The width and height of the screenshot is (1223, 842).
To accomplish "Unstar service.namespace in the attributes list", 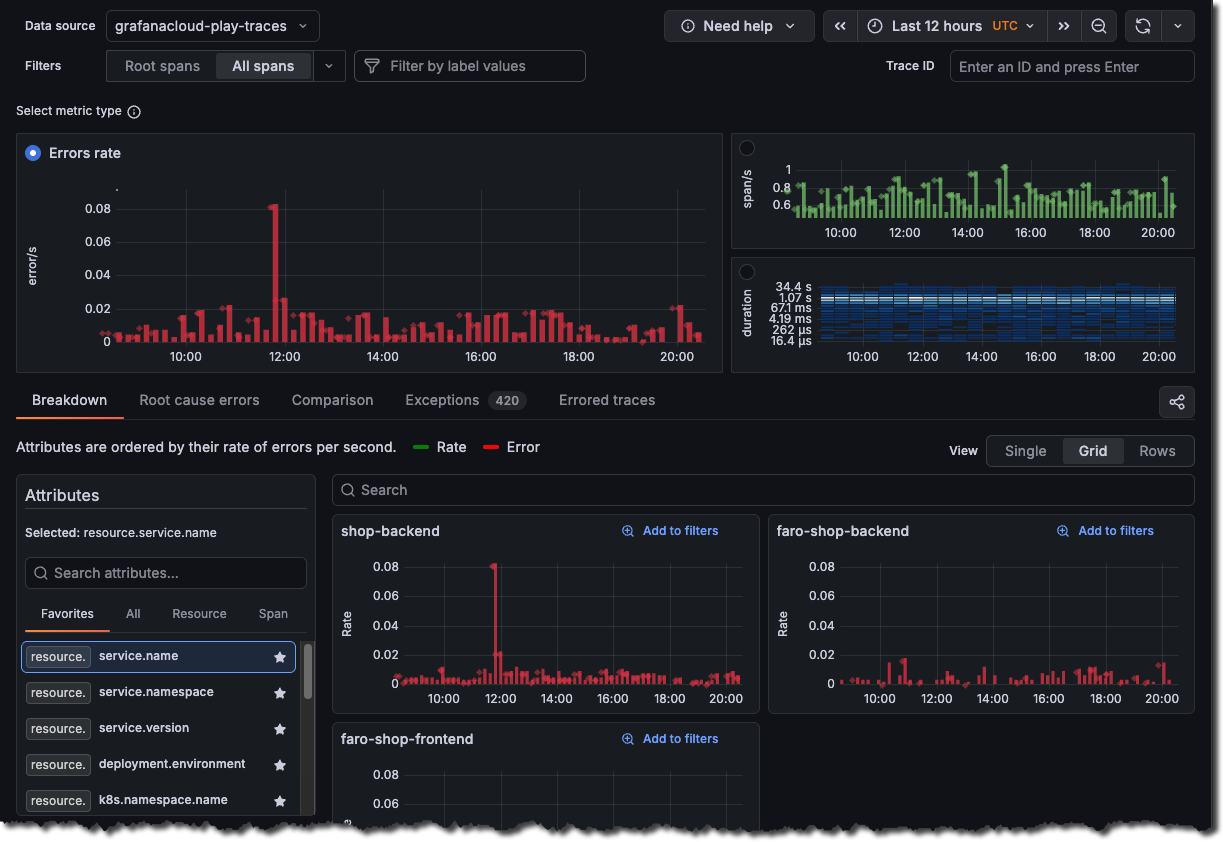I will 279,692.
